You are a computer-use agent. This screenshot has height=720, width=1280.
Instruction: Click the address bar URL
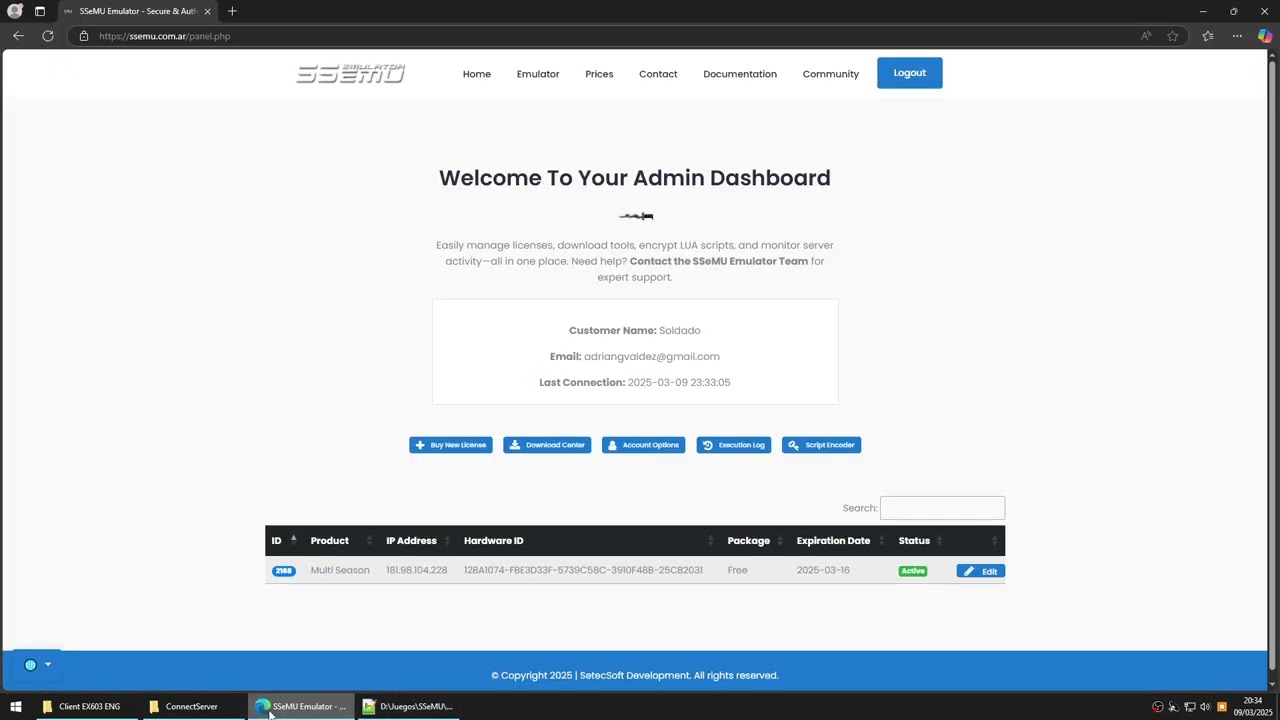coord(165,36)
